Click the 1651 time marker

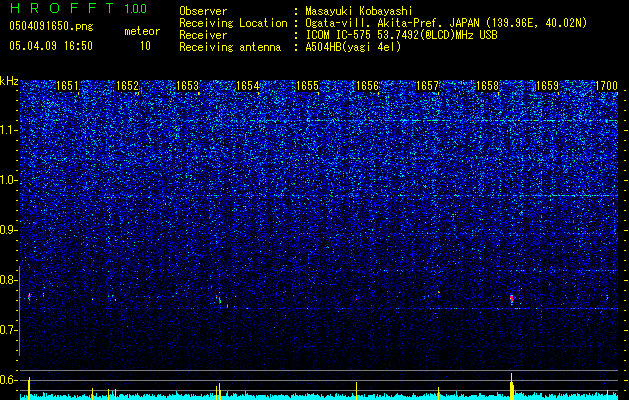(67, 86)
